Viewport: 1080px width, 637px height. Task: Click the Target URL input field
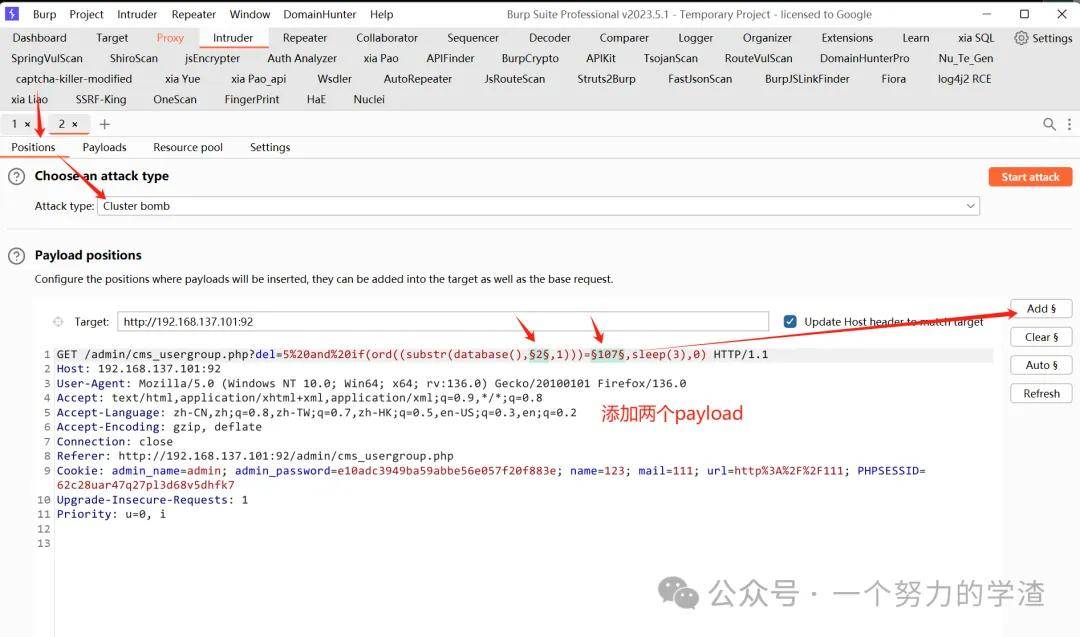pos(443,322)
